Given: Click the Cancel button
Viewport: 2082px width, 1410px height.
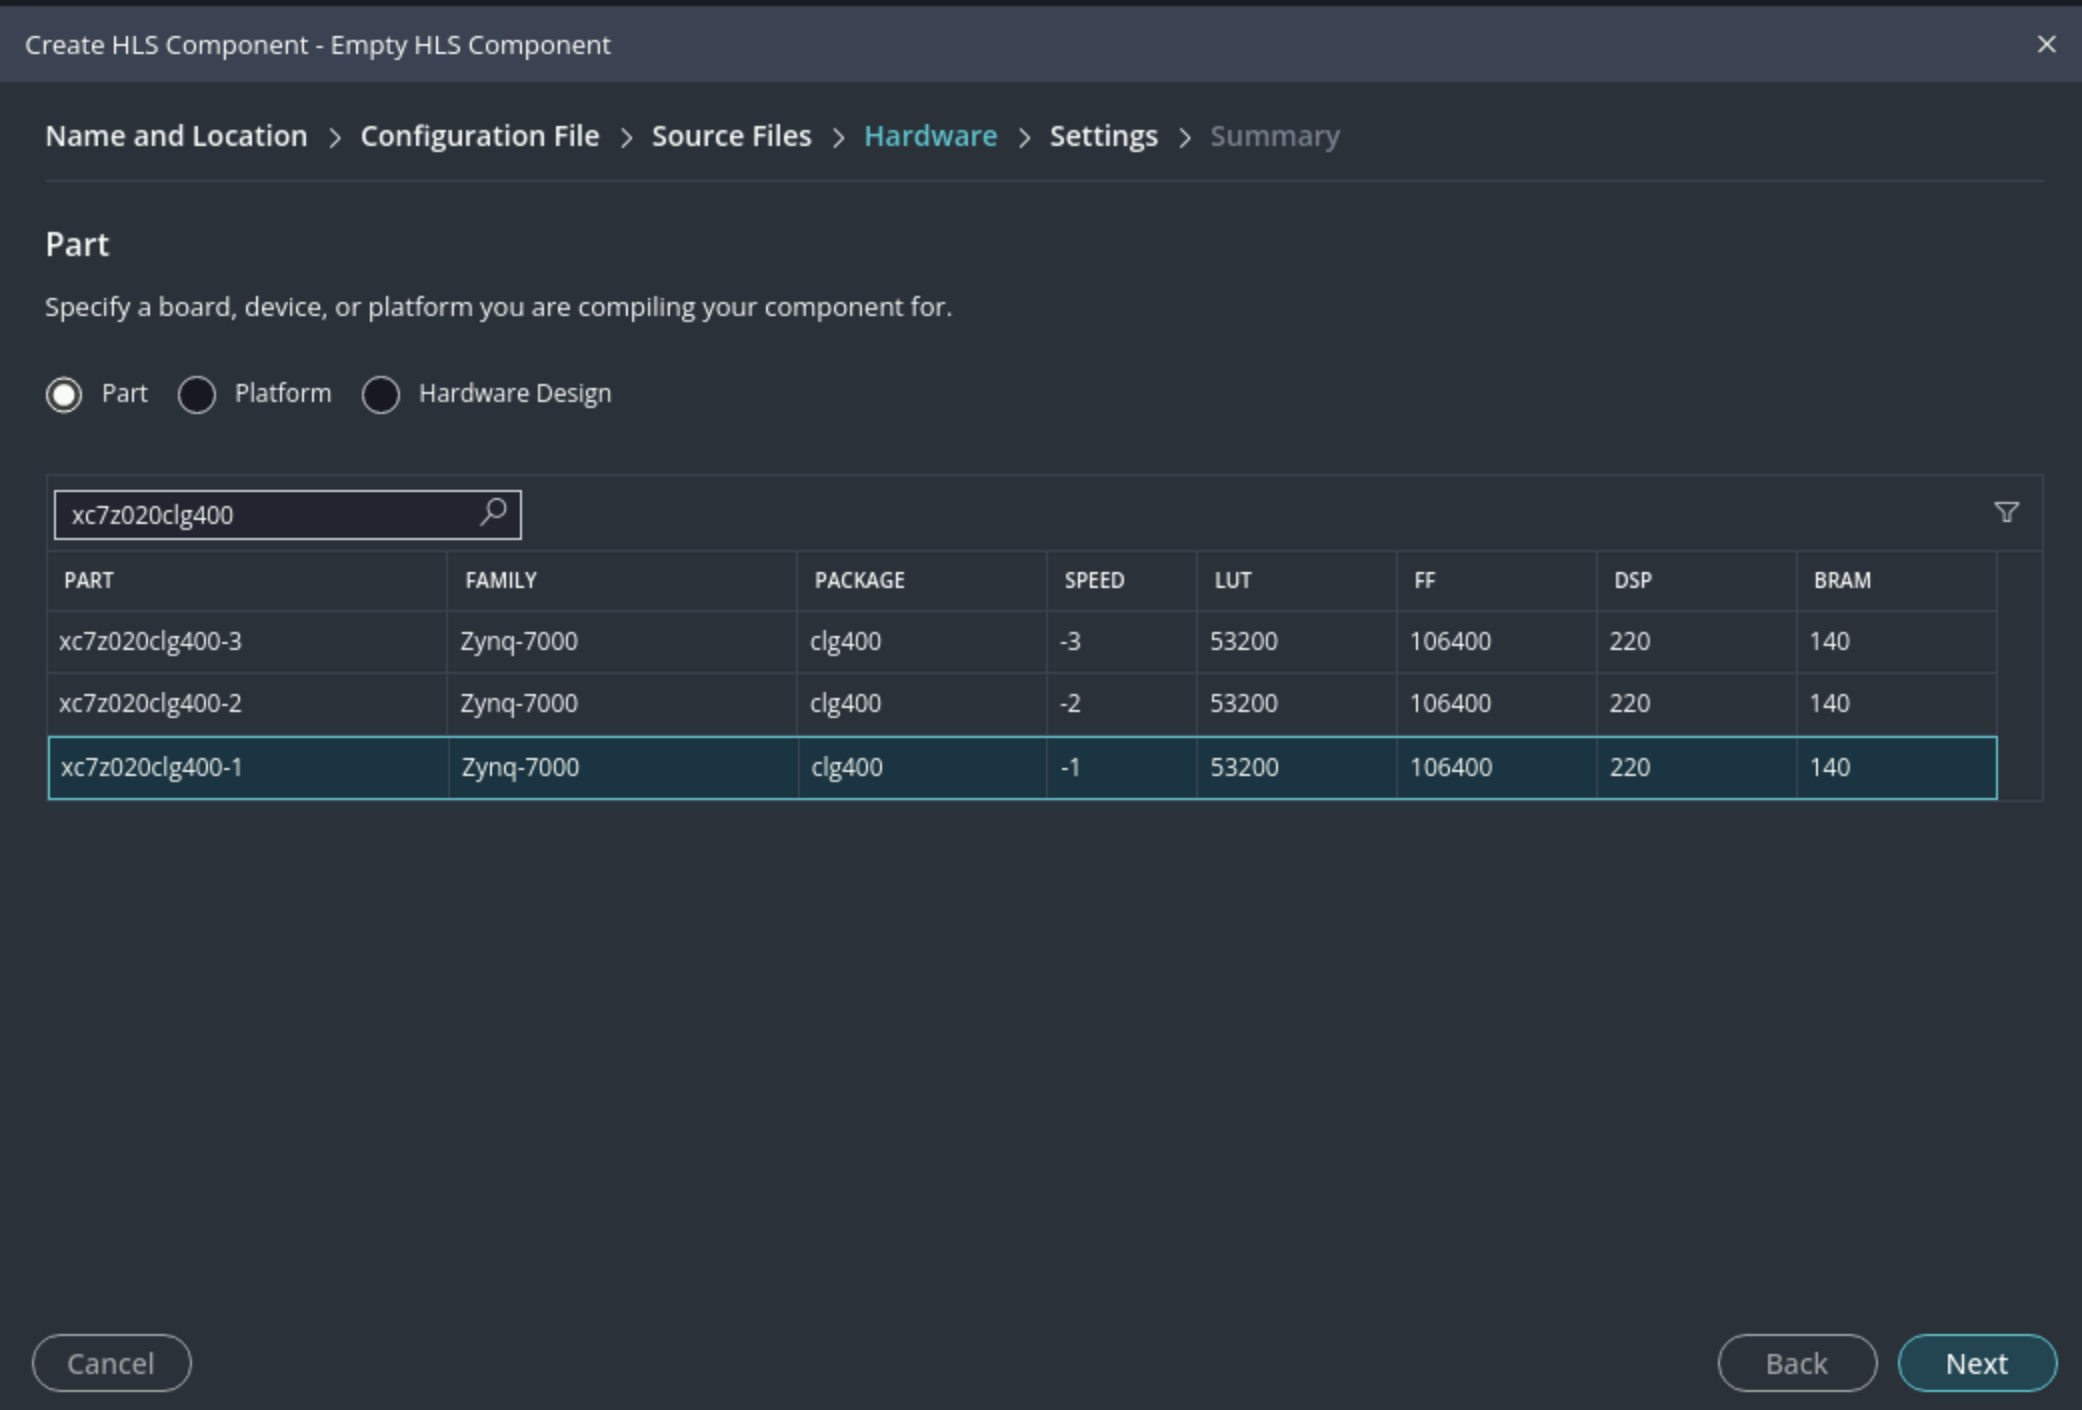Looking at the screenshot, I should click(x=111, y=1363).
